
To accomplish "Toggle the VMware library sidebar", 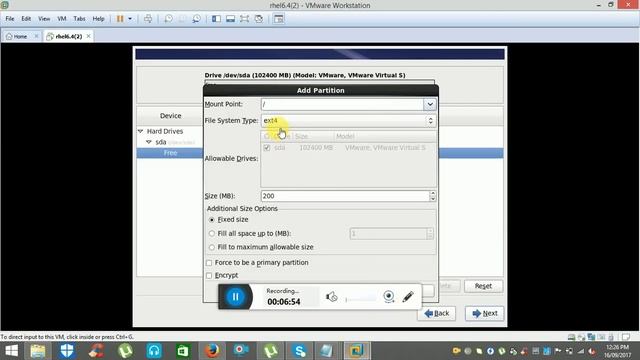I will (216, 19).
